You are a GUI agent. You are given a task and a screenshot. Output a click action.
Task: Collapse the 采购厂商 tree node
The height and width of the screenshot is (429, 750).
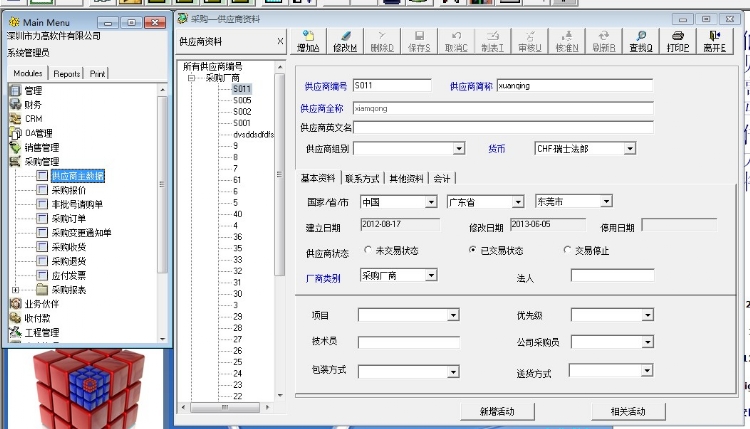point(191,78)
